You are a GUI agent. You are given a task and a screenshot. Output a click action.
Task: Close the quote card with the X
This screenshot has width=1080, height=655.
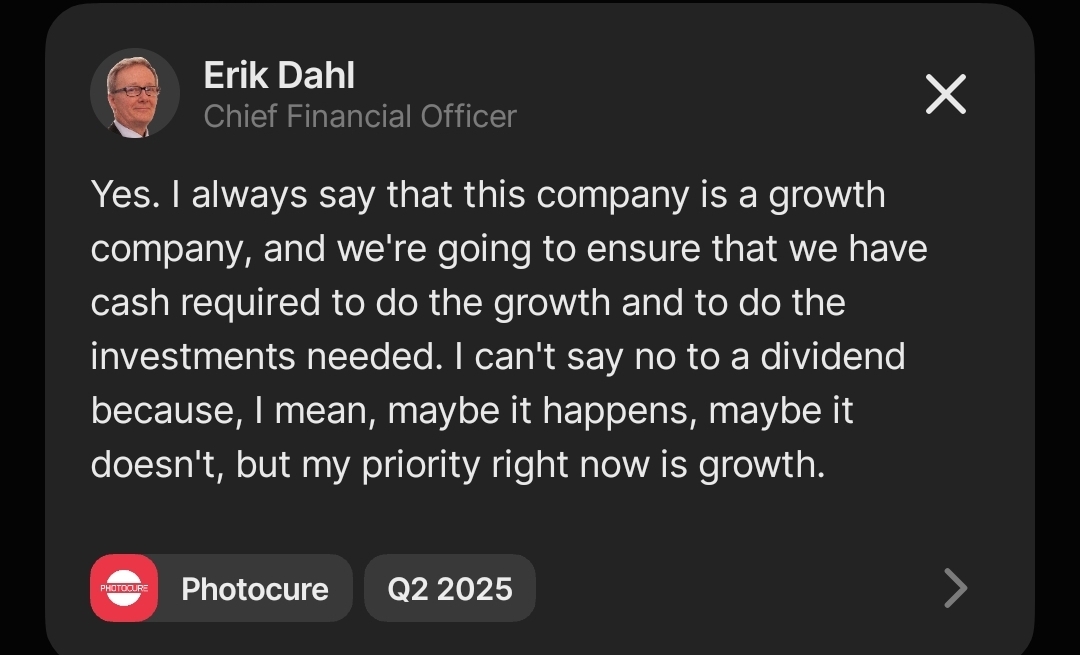945,94
